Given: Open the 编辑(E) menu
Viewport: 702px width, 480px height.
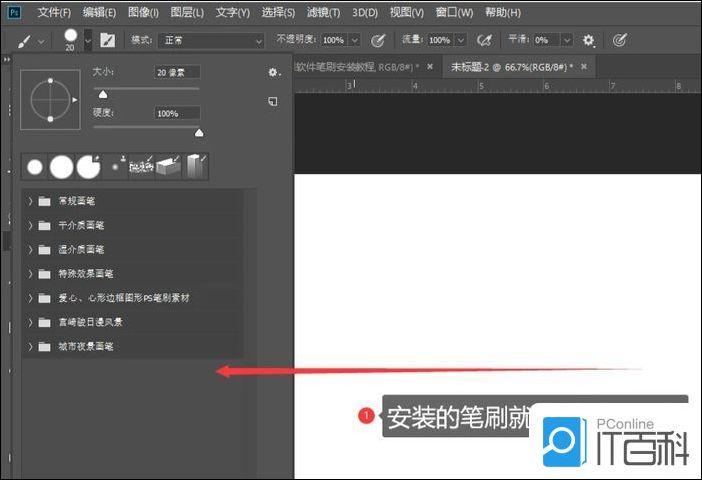Looking at the screenshot, I should pos(99,13).
